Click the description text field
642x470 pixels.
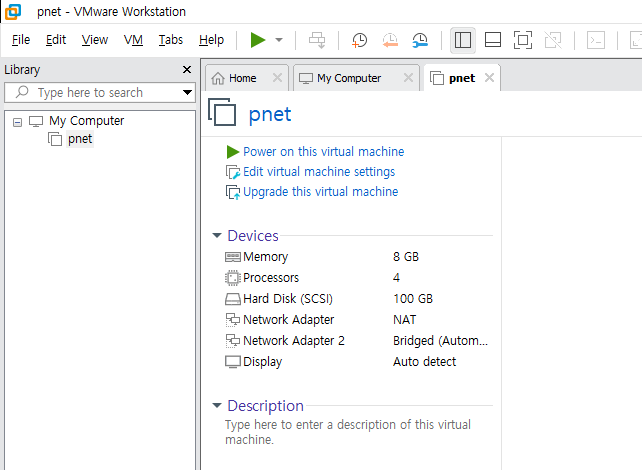pos(348,432)
